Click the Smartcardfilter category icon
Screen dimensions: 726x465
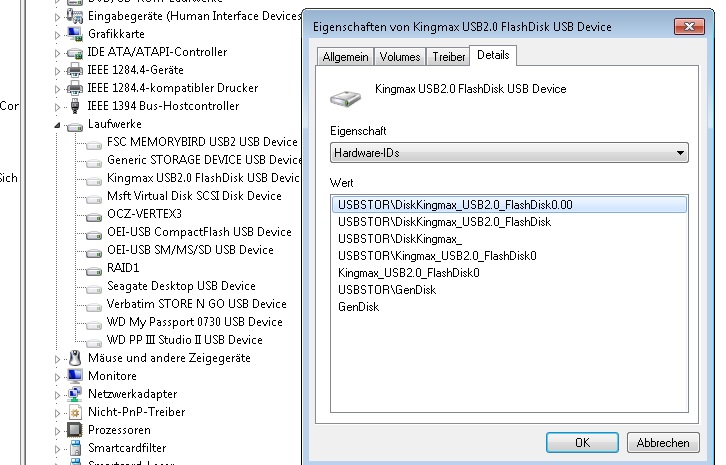pos(74,448)
